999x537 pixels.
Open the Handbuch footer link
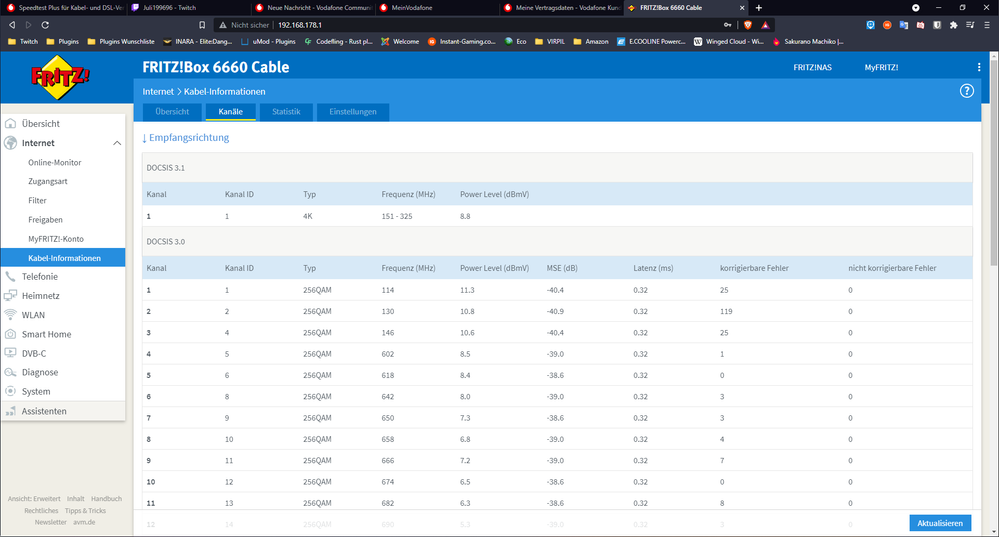pyautogui.click(x=106, y=499)
